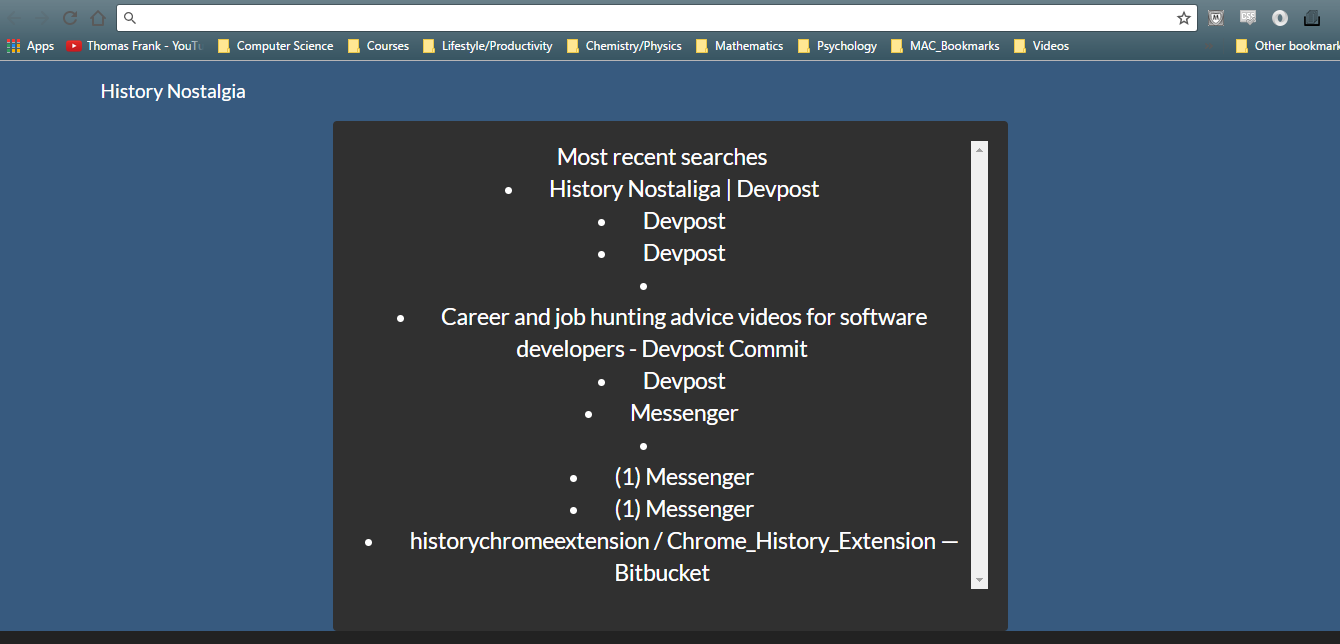Bookmark this page with the star

1184,18
